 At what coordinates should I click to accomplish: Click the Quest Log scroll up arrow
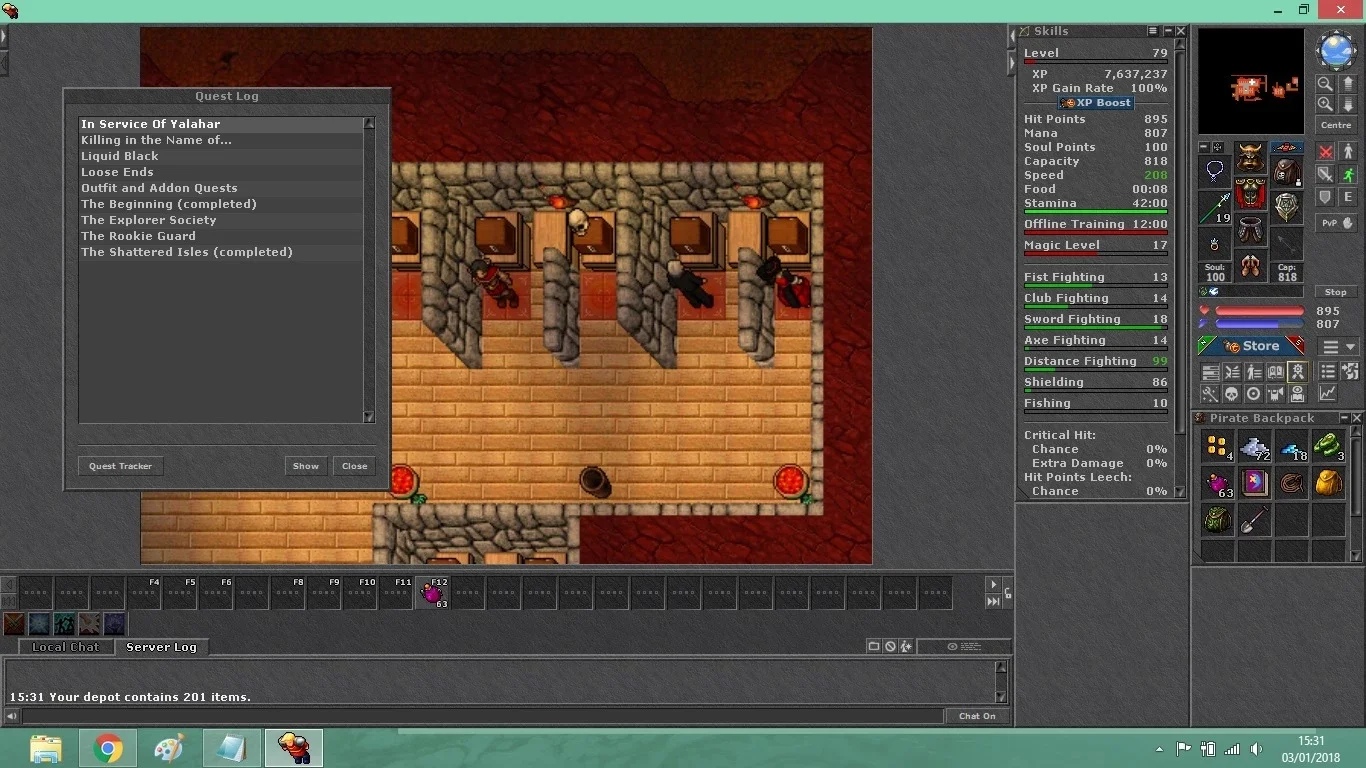[x=368, y=123]
